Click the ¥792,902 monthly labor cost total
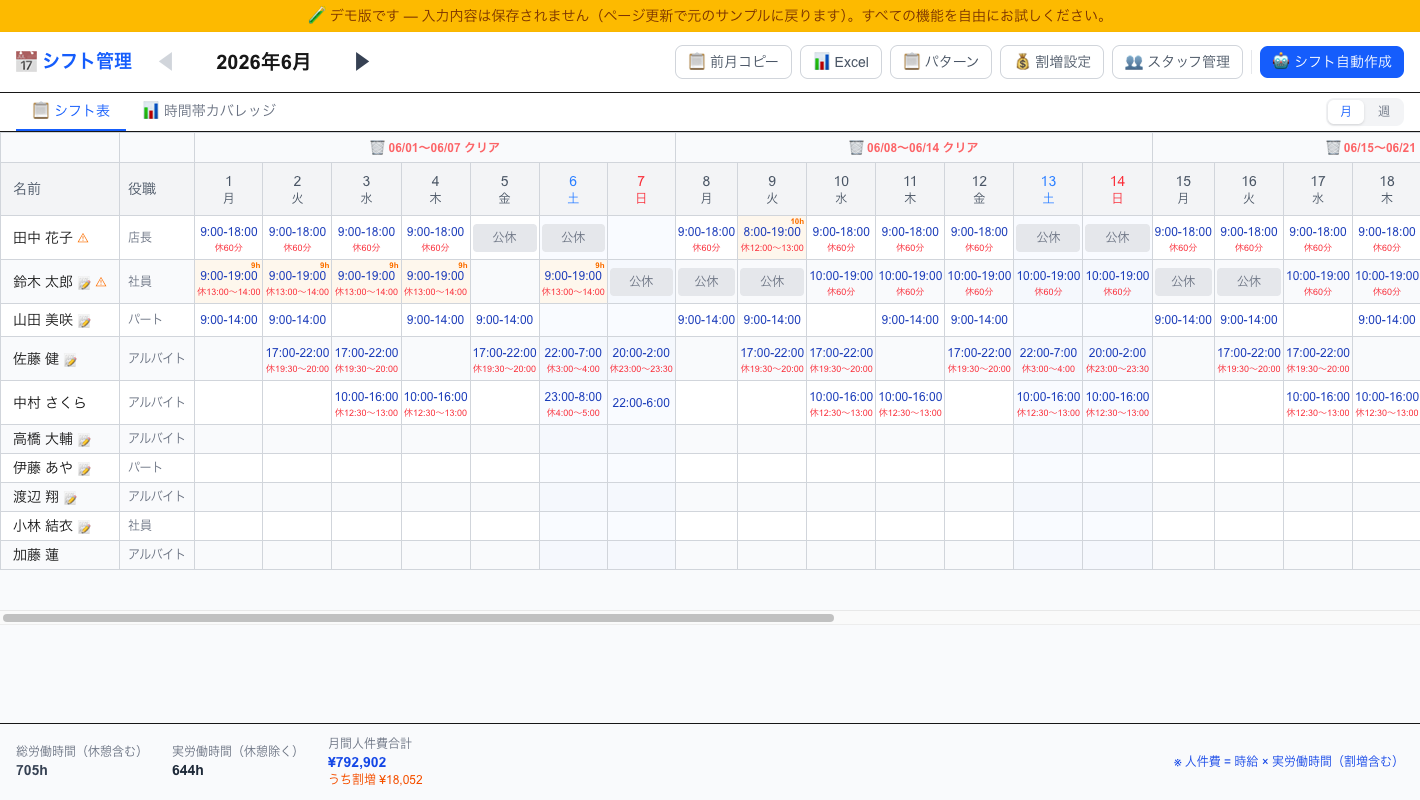The width and height of the screenshot is (1420, 800). click(x=357, y=762)
